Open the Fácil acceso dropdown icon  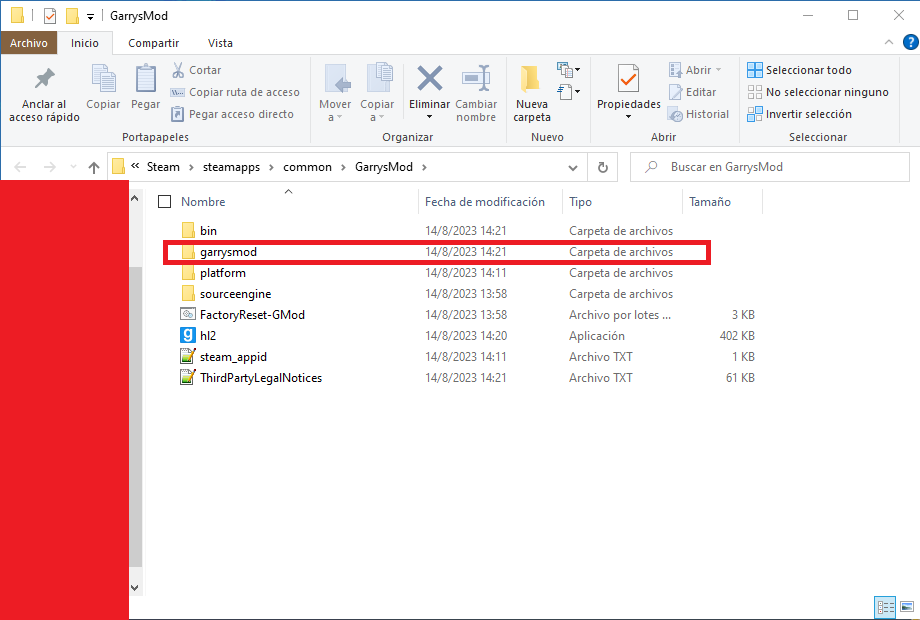coord(568,92)
